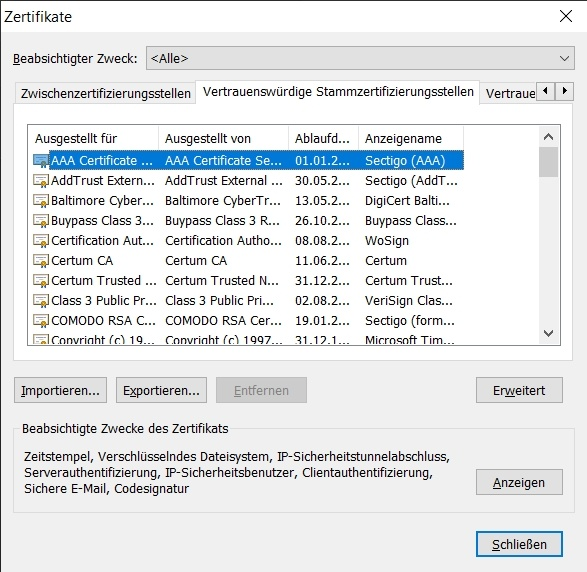Click the COMODO RSA Cer... issuer cell

pyautogui.click(x=223, y=320)
